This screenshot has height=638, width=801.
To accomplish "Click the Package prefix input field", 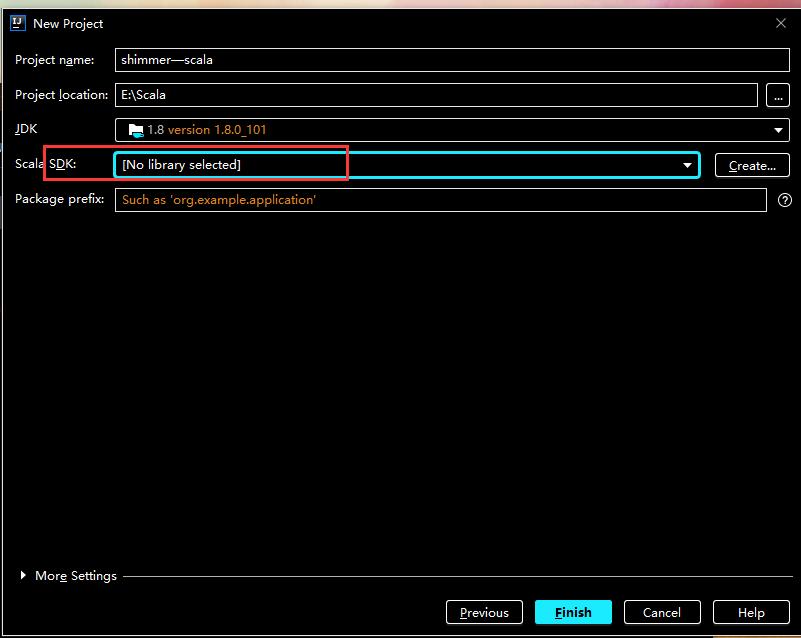I will click(441, 200).
